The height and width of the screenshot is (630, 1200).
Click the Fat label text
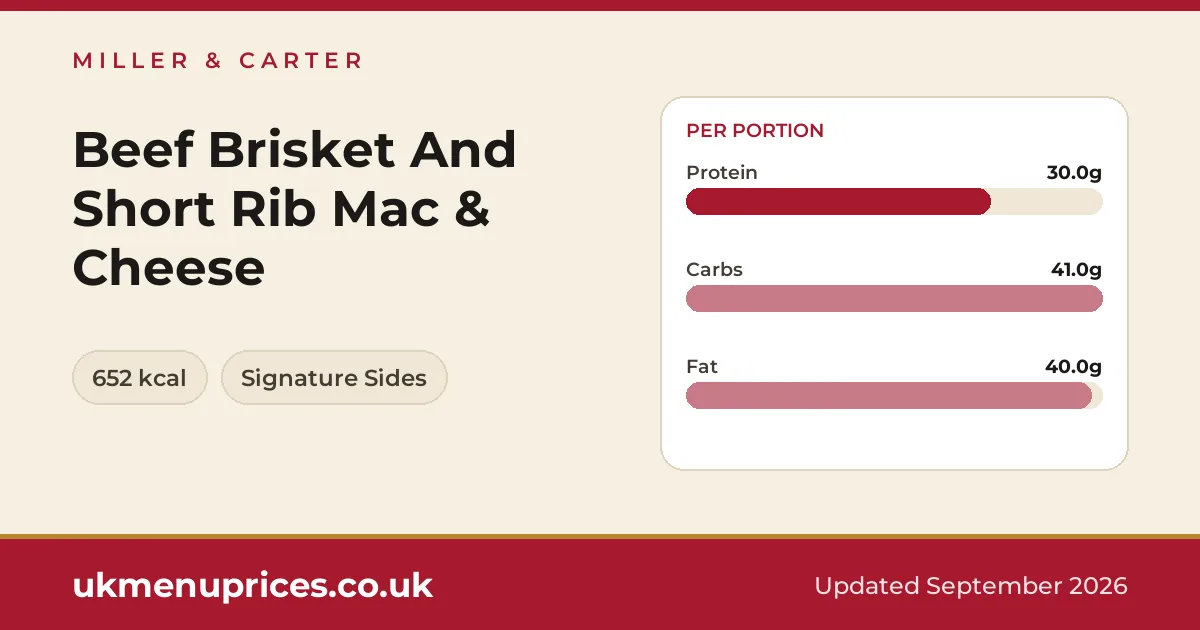702,367
